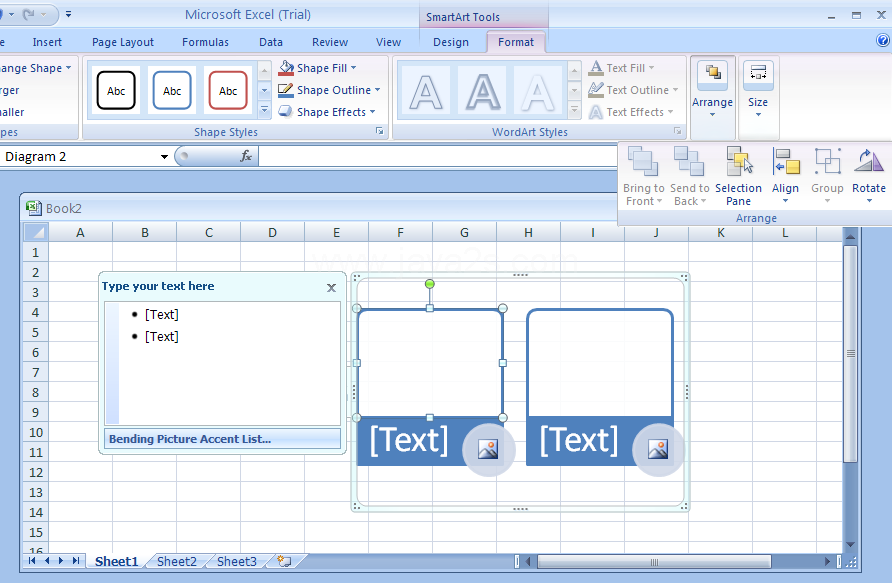Open the Text Fill options
Viewport: 892px width, 583px height.
click(x=621, y=68)
